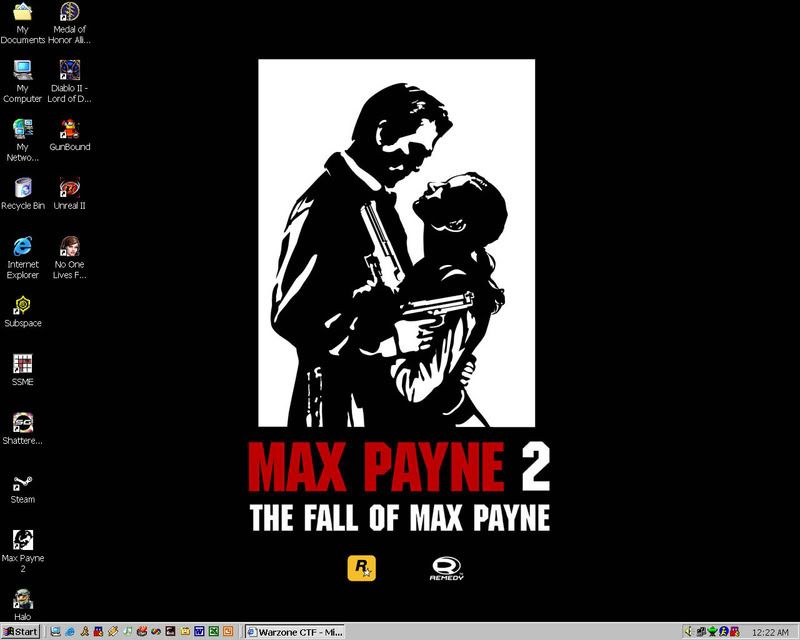Launch Microsoft Excel from quick launch

[214, 632]
